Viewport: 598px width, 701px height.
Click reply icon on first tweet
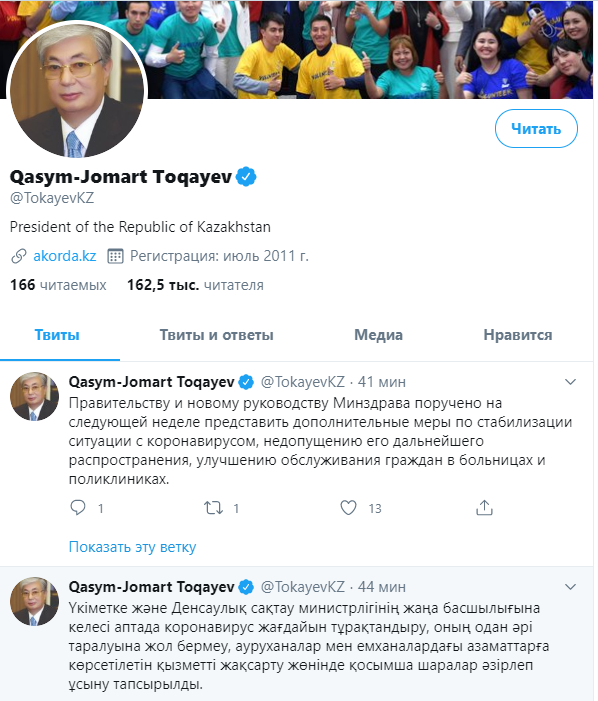tap(78, 508)
